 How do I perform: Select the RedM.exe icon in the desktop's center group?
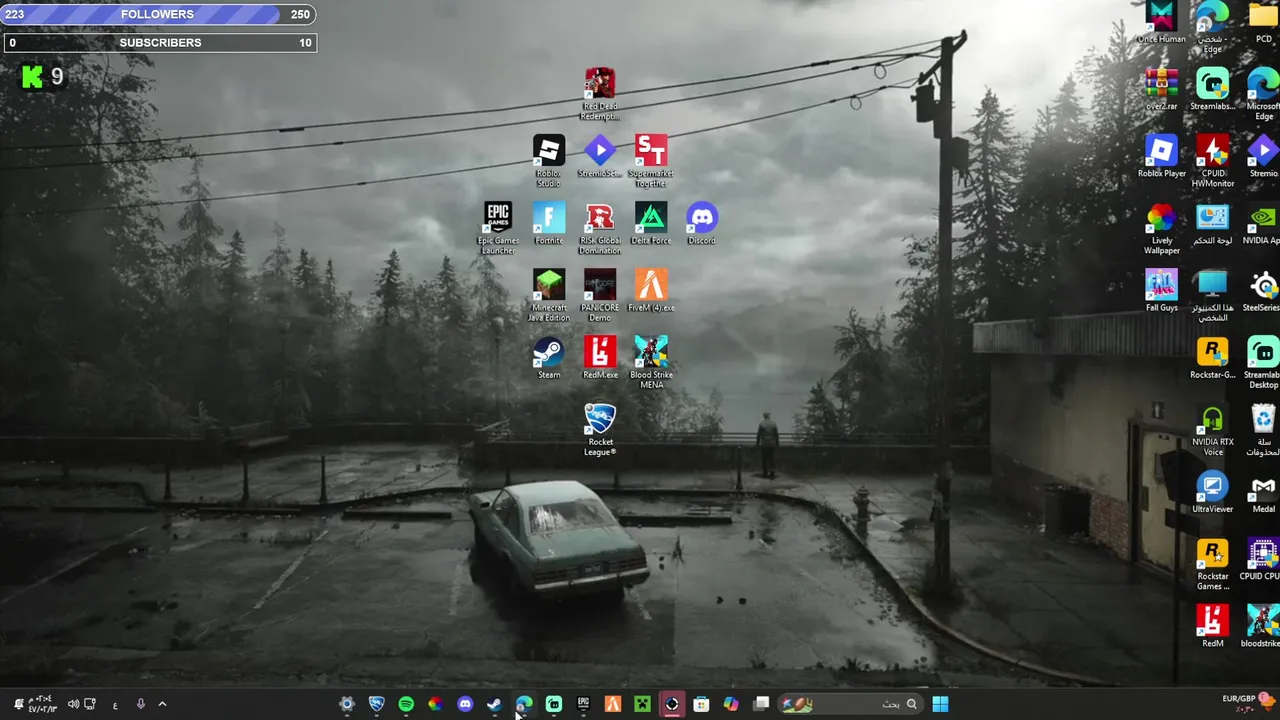[600, 358]
